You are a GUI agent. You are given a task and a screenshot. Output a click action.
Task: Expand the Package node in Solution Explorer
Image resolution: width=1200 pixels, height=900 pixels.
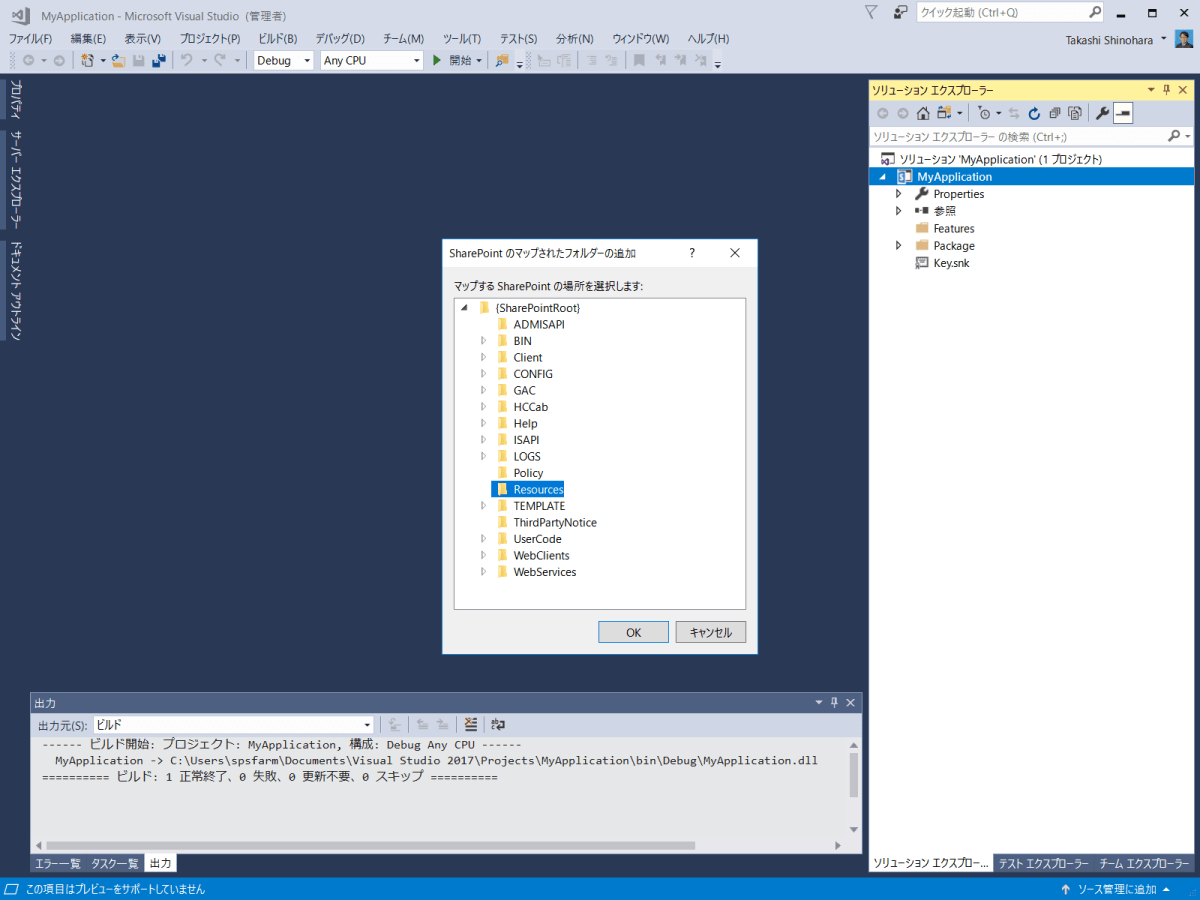coord(898,245)
